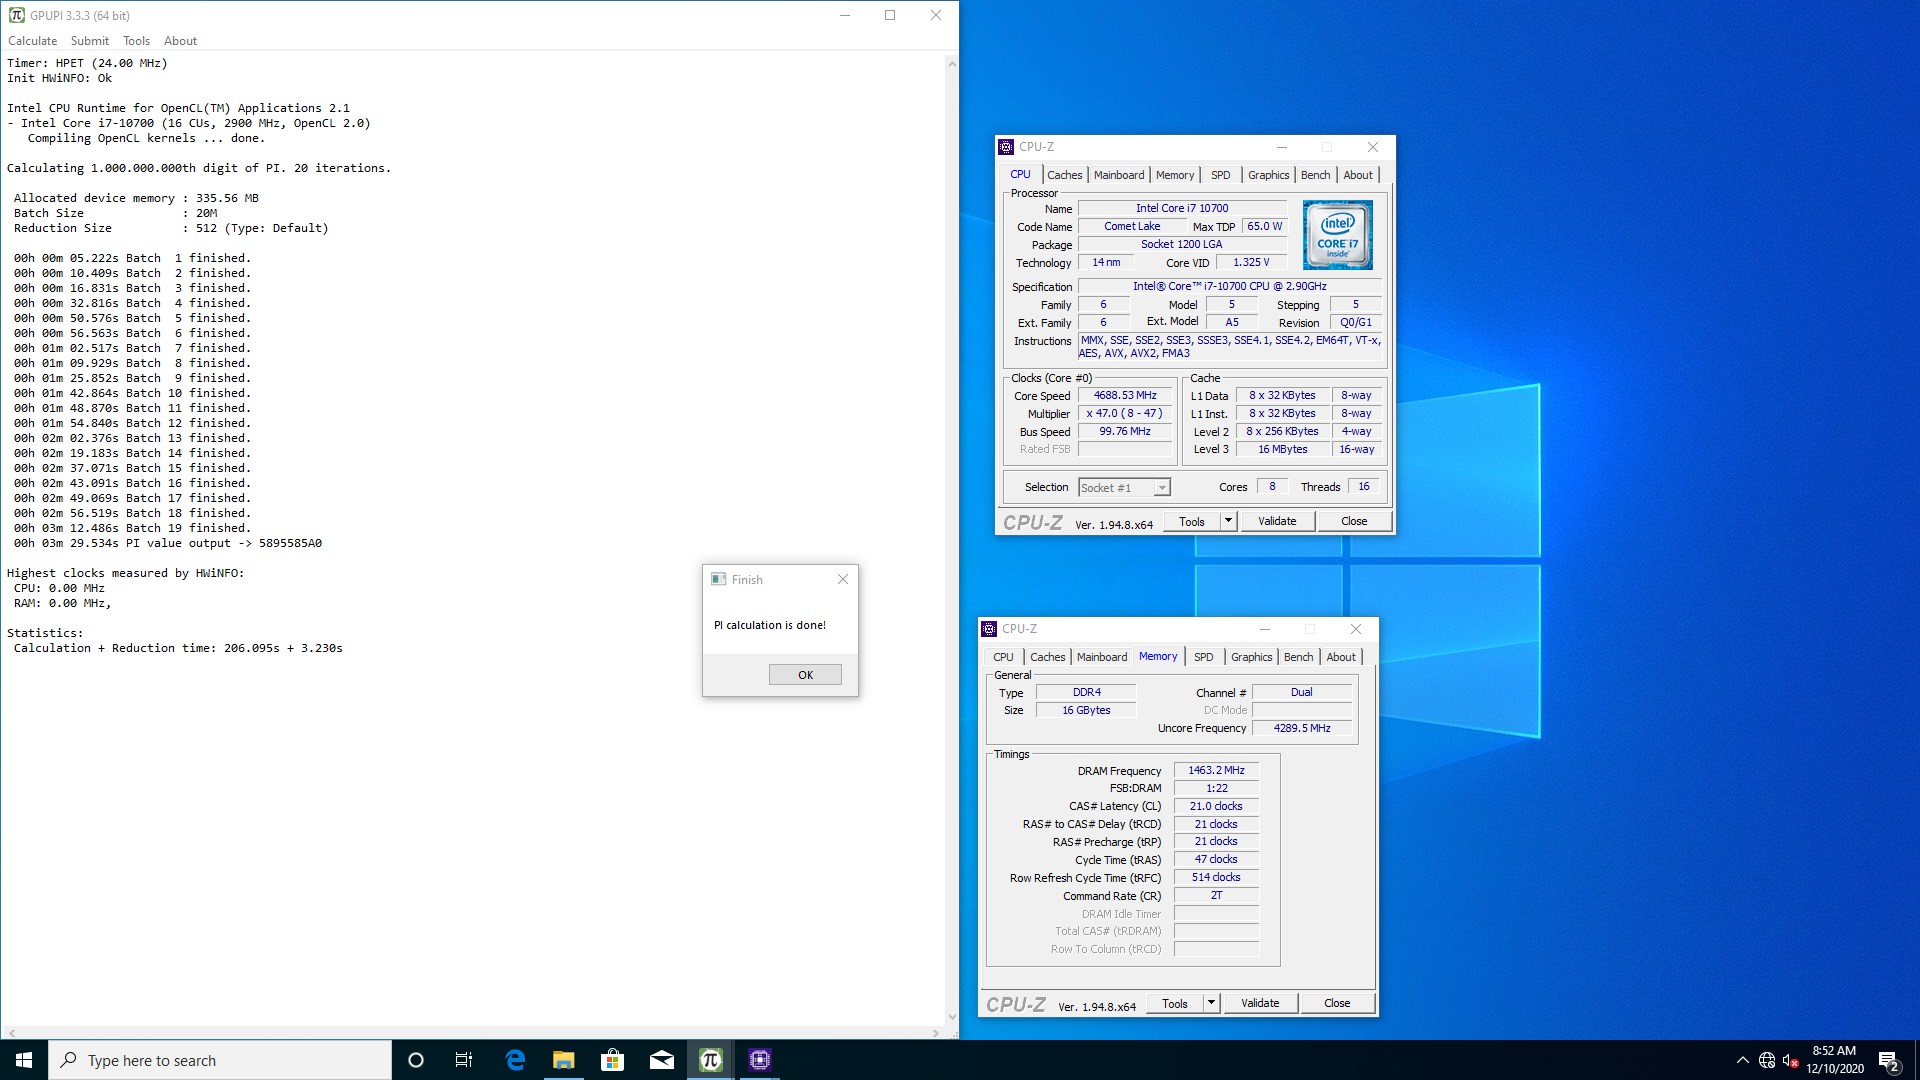Click Close button in top CPU-Z window
1920x1080 pixels.
(x=1354, y=521)
